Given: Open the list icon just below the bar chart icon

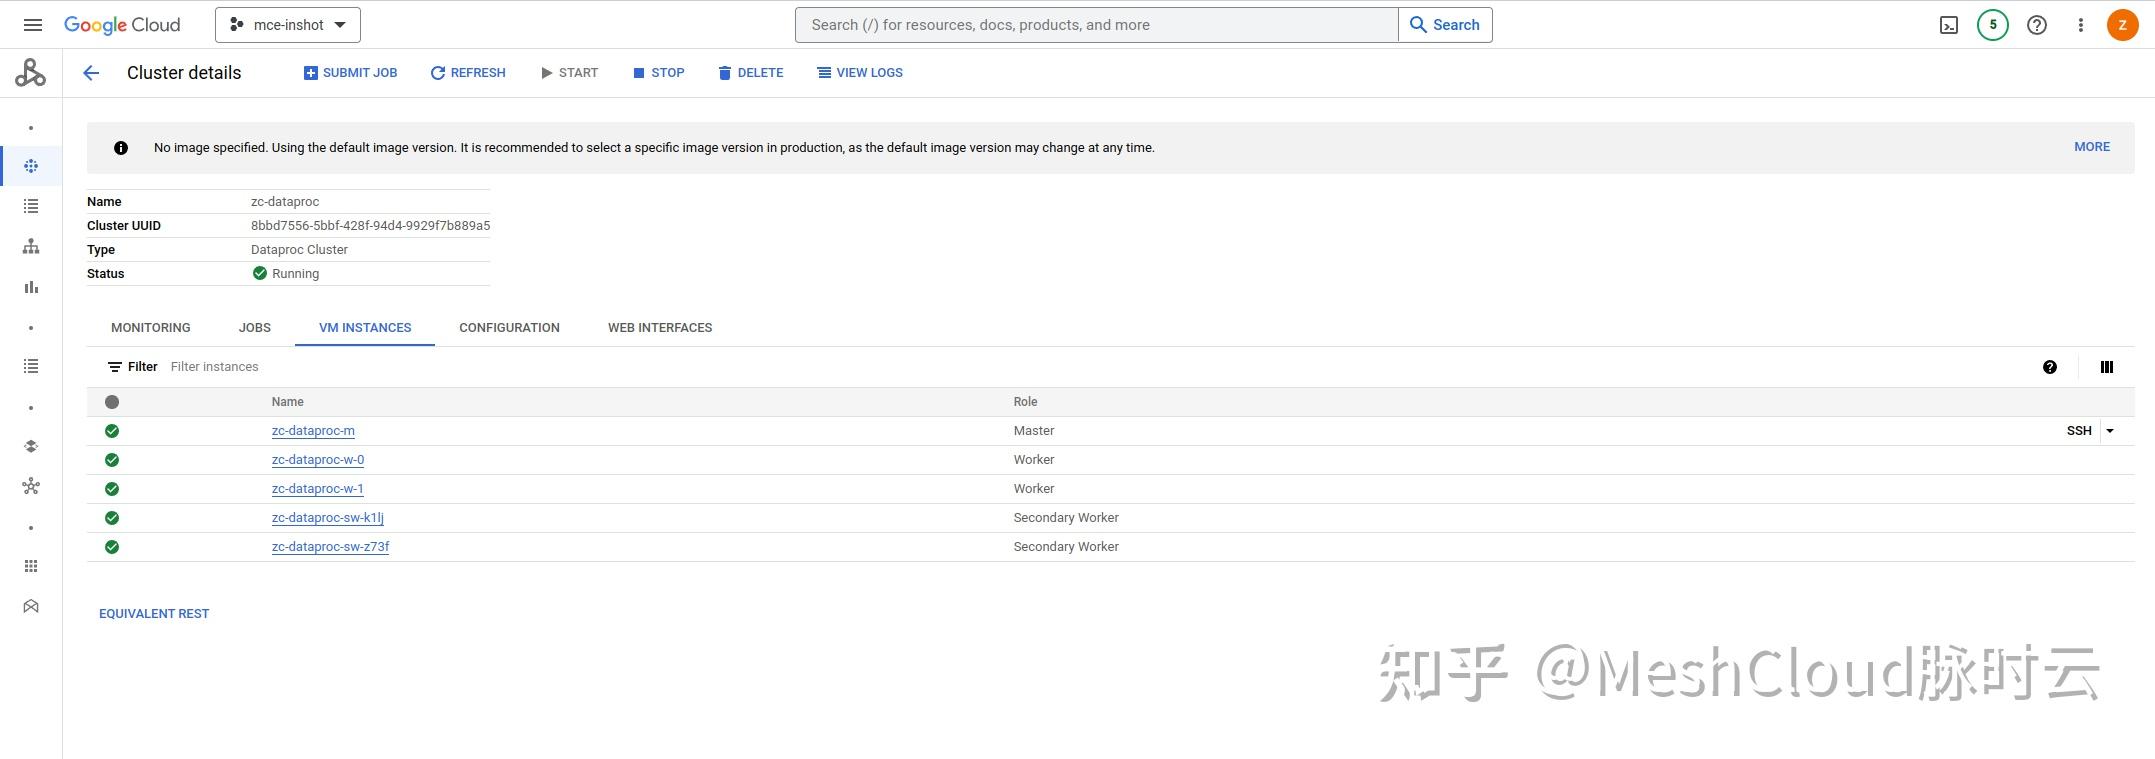Looking at the screenshot, I should click(31, 367).
